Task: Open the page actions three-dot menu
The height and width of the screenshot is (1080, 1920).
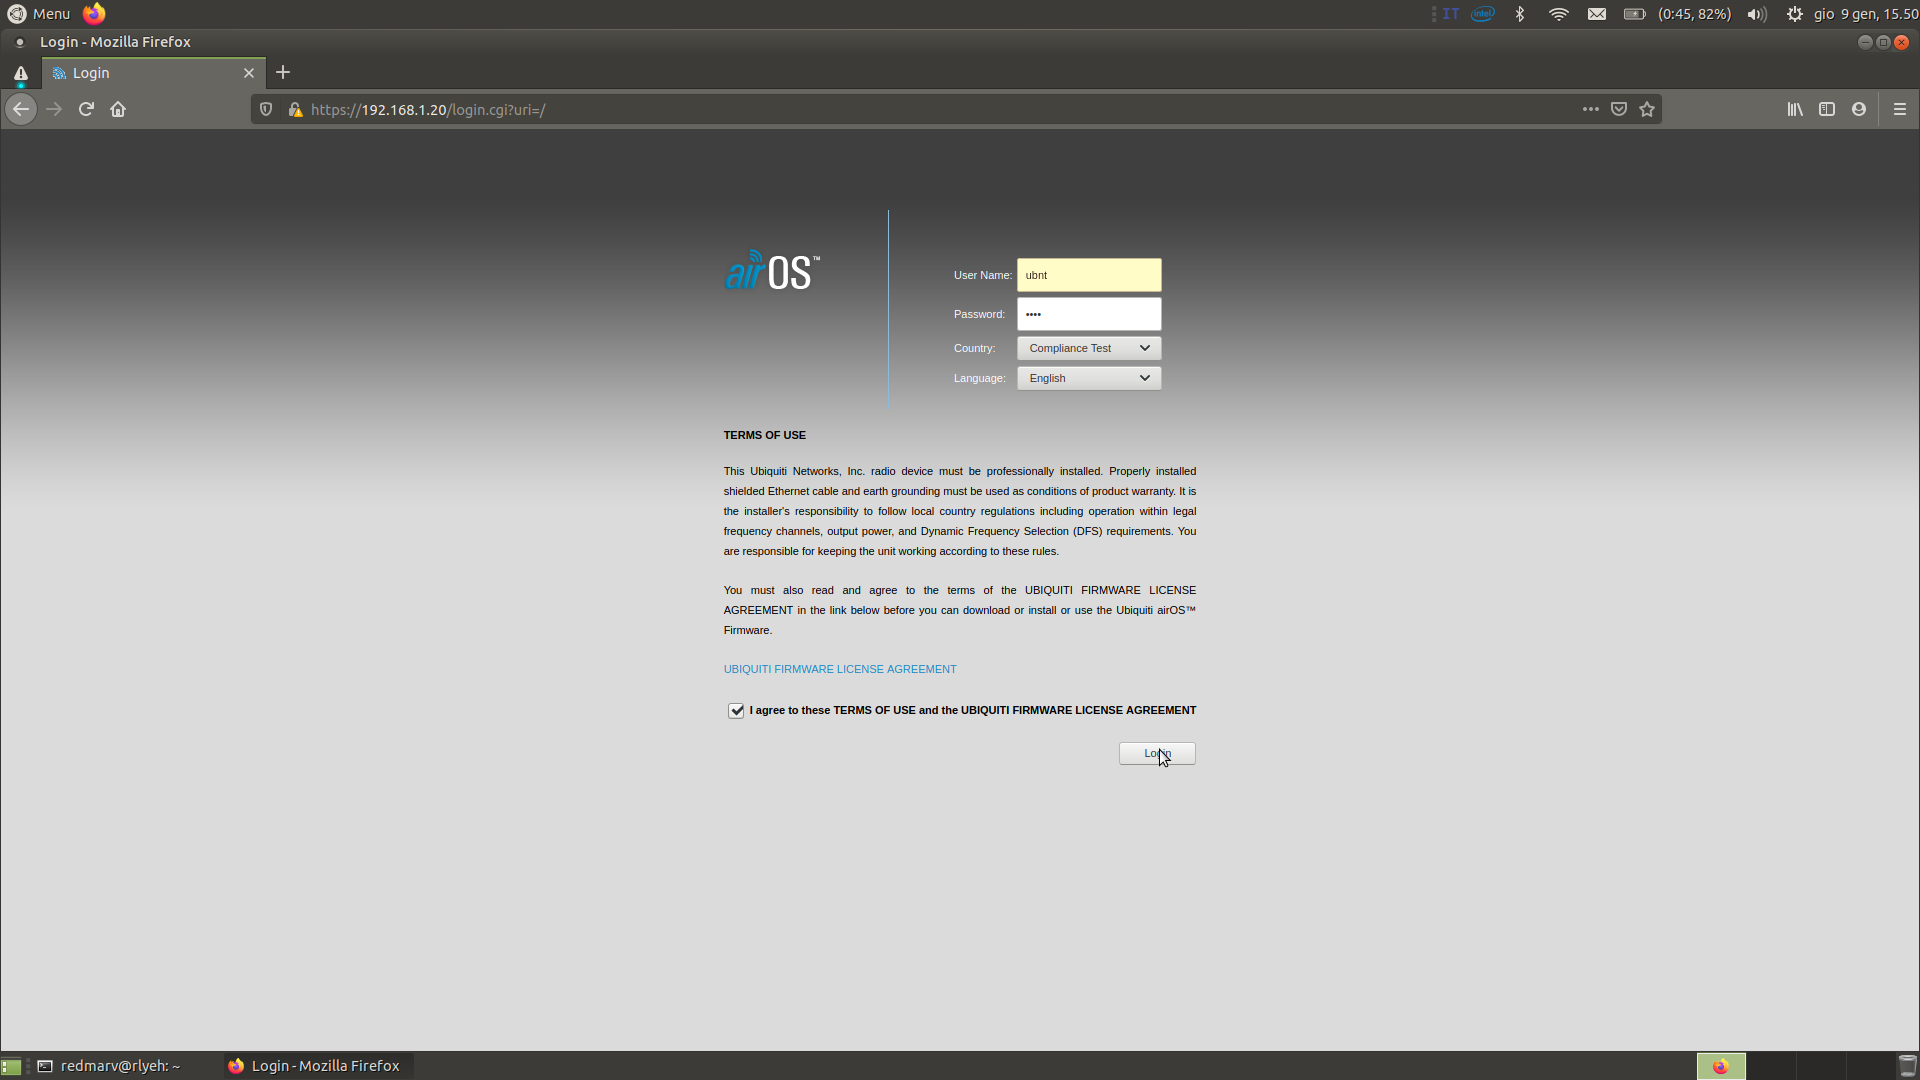Action: 1590,109
